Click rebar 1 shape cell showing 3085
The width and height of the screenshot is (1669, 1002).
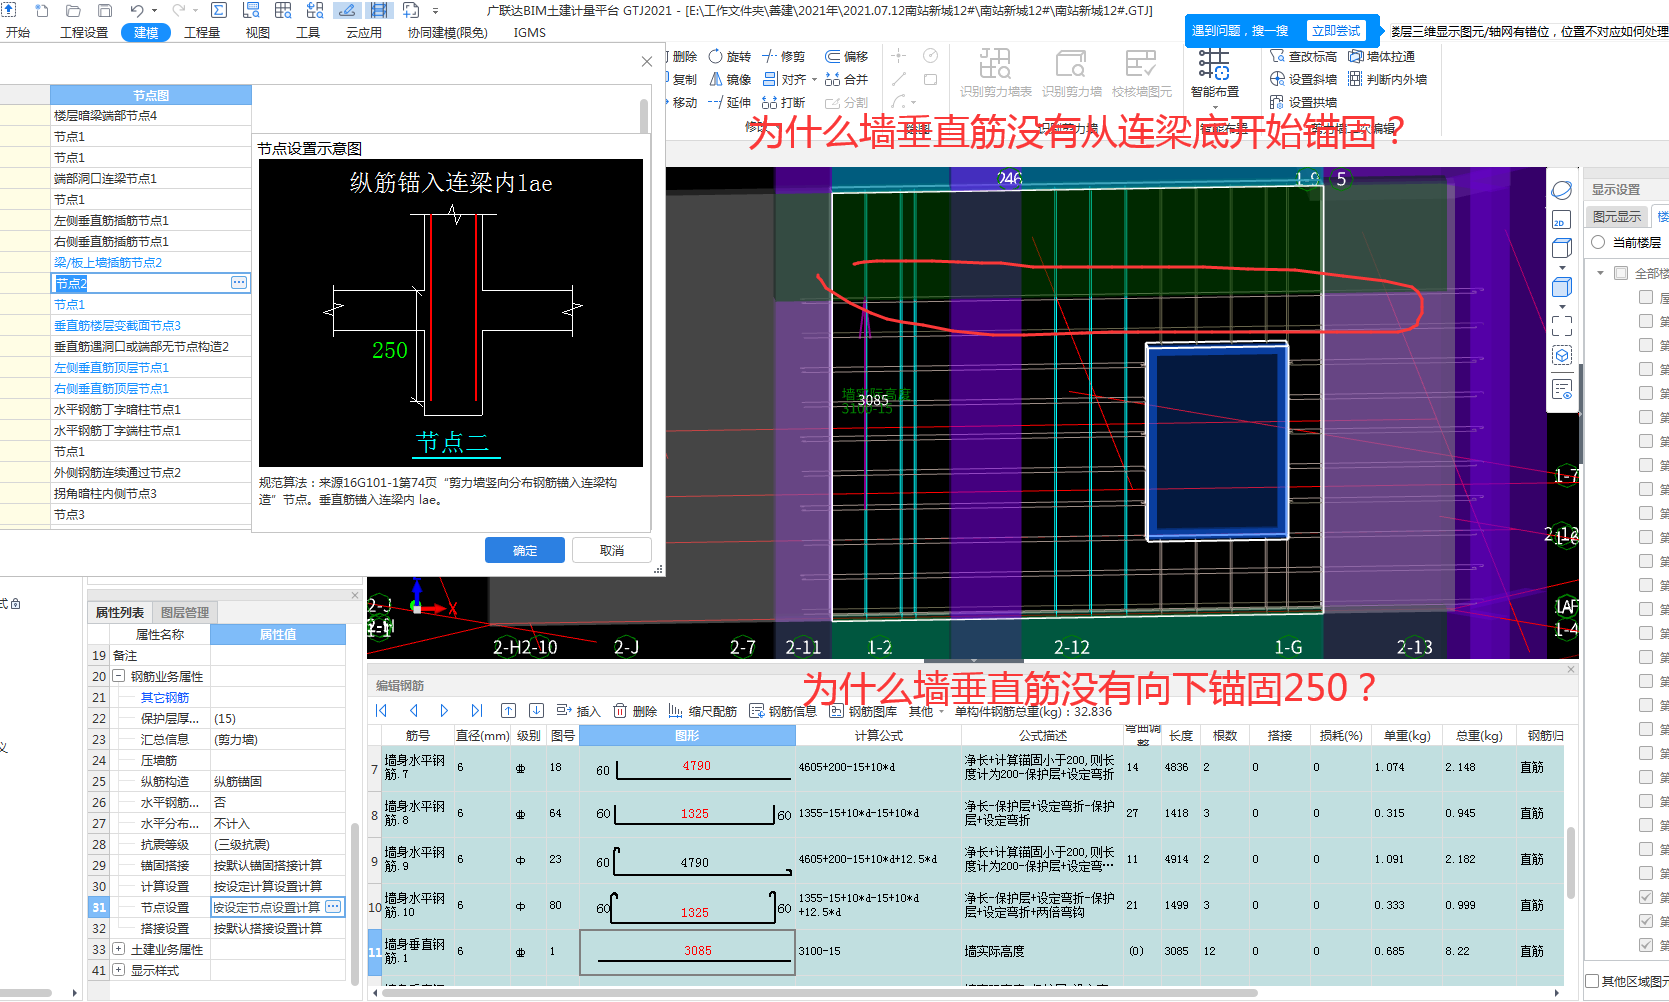point(688,951)
